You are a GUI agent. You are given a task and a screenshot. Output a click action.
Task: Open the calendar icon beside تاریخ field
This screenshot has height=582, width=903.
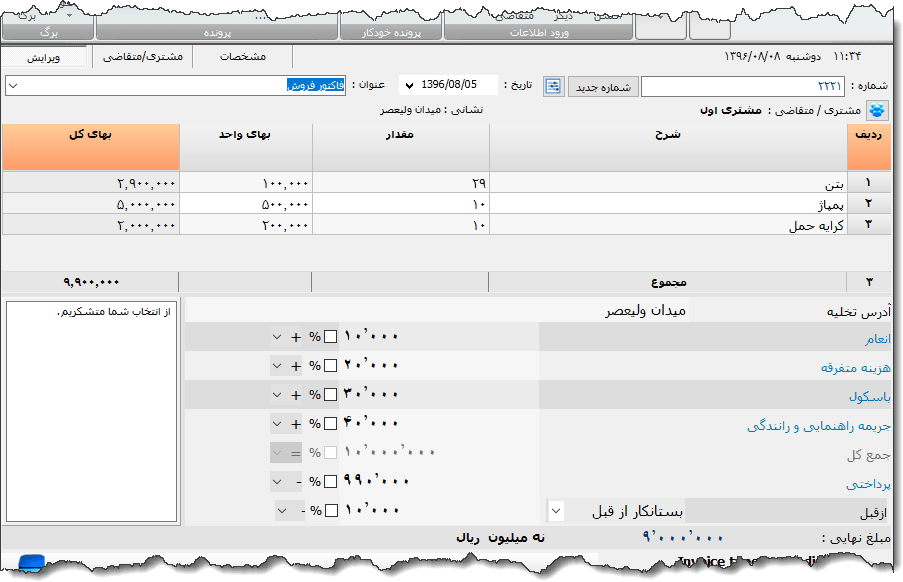553,86
